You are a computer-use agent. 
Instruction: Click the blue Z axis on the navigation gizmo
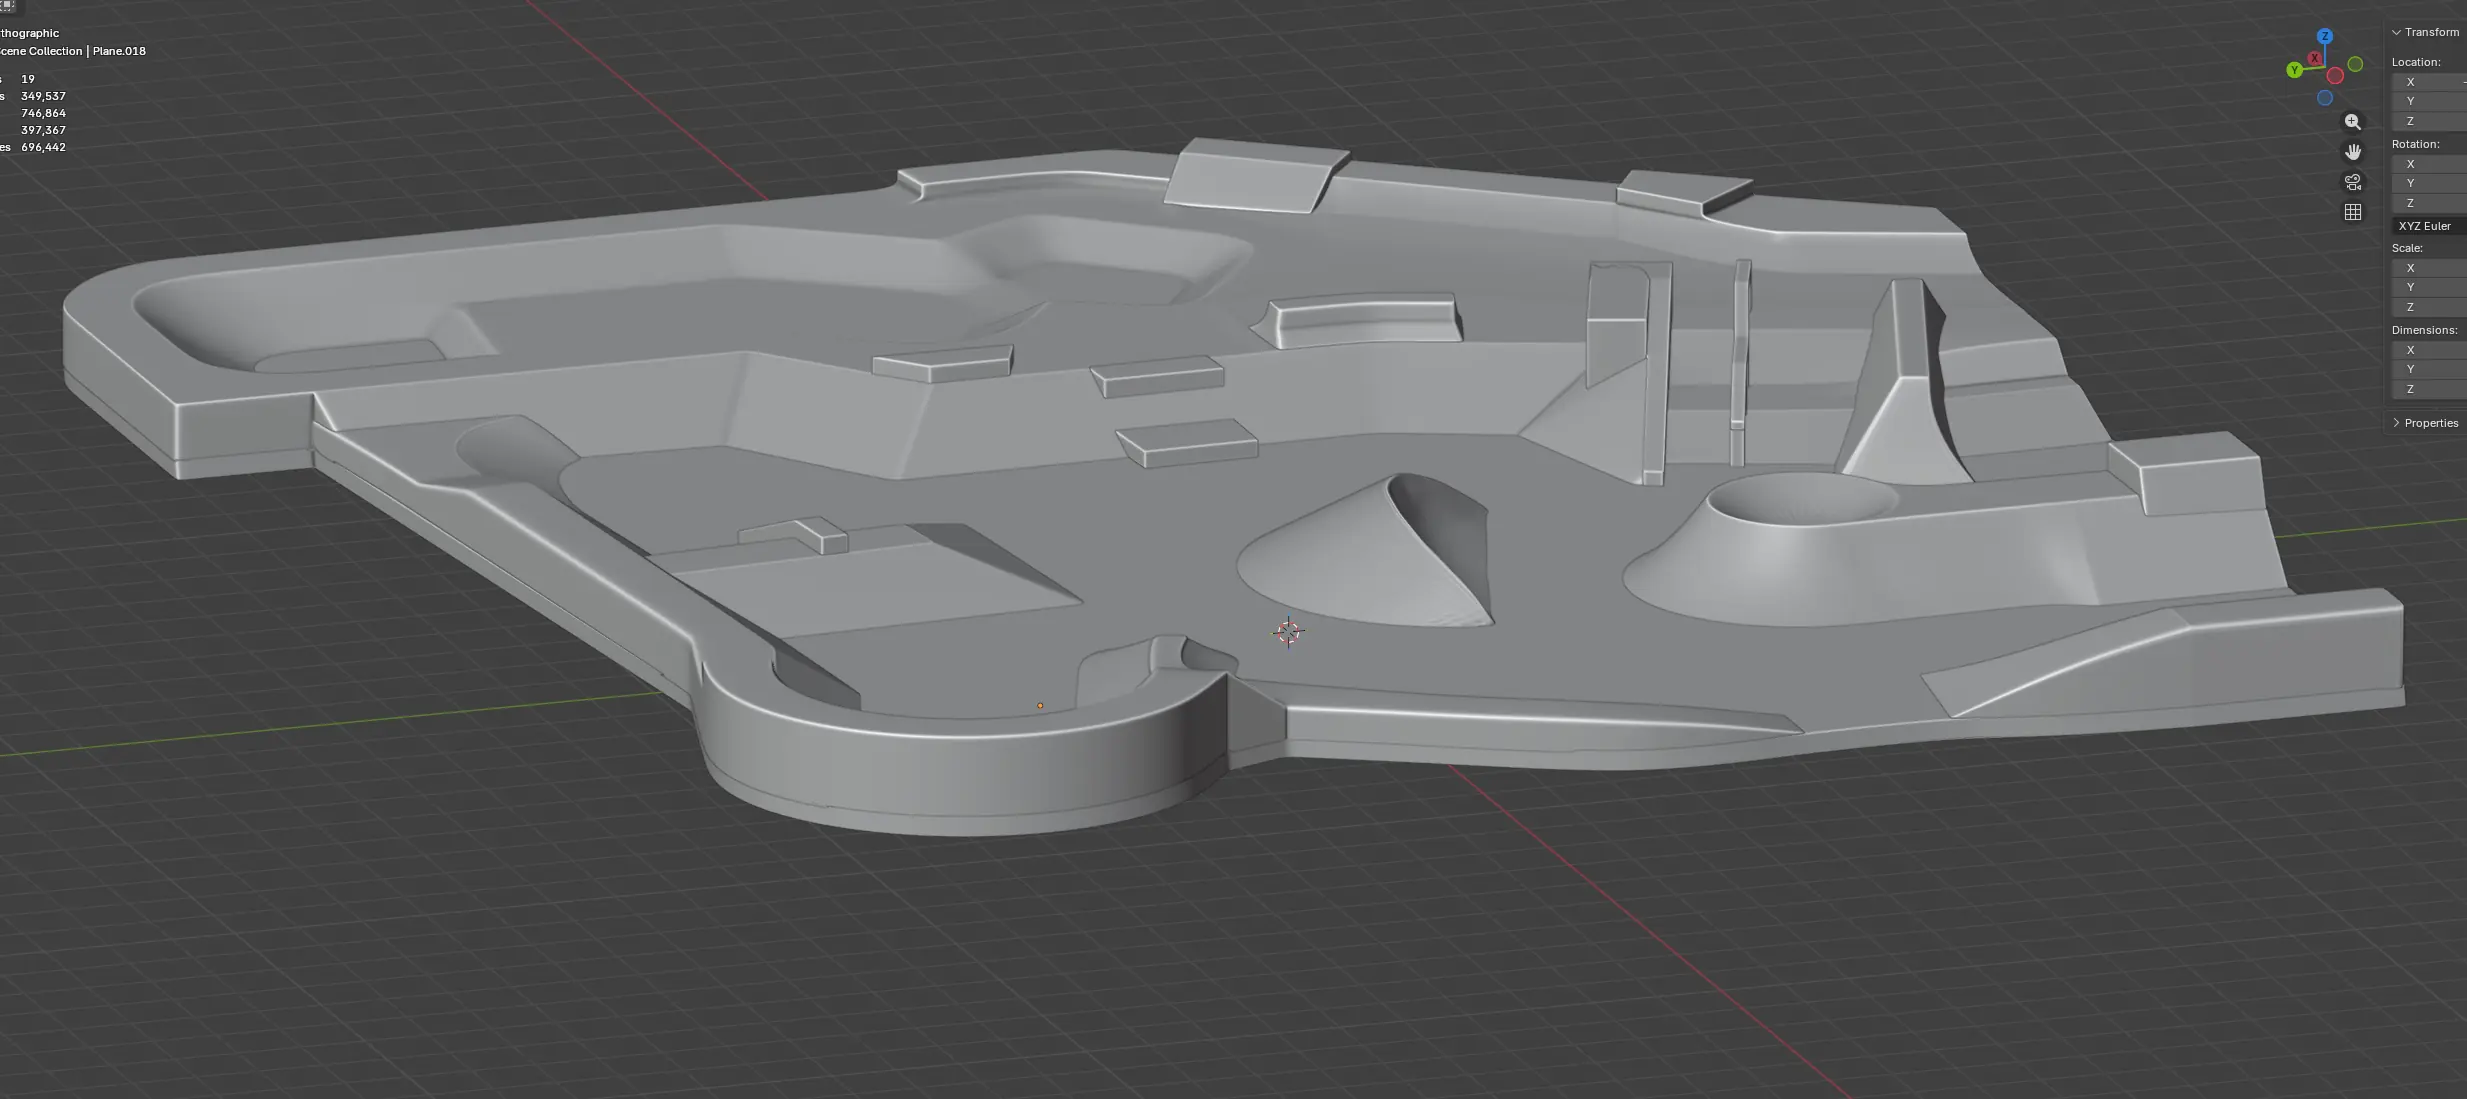[2325, 36]
